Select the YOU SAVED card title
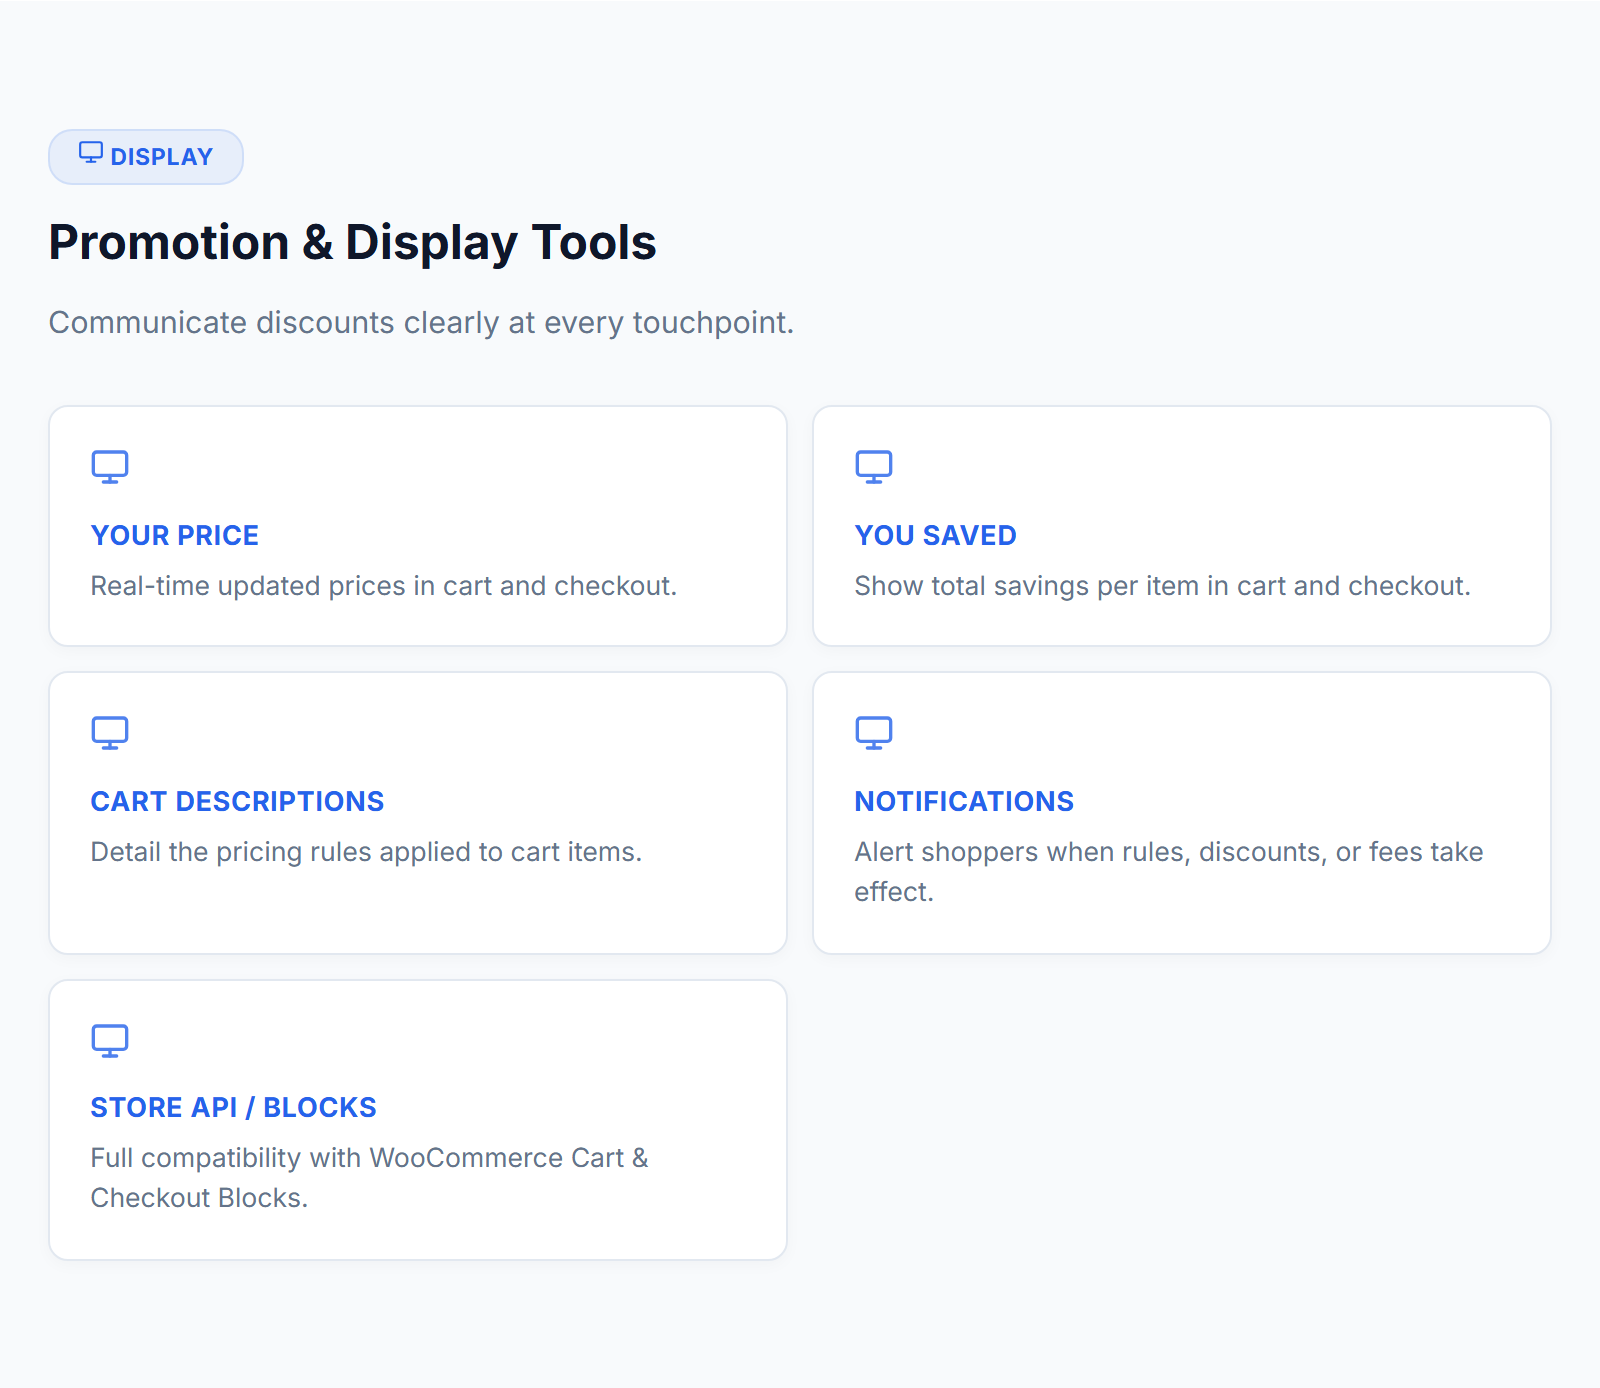 click(x=936, y=536)
